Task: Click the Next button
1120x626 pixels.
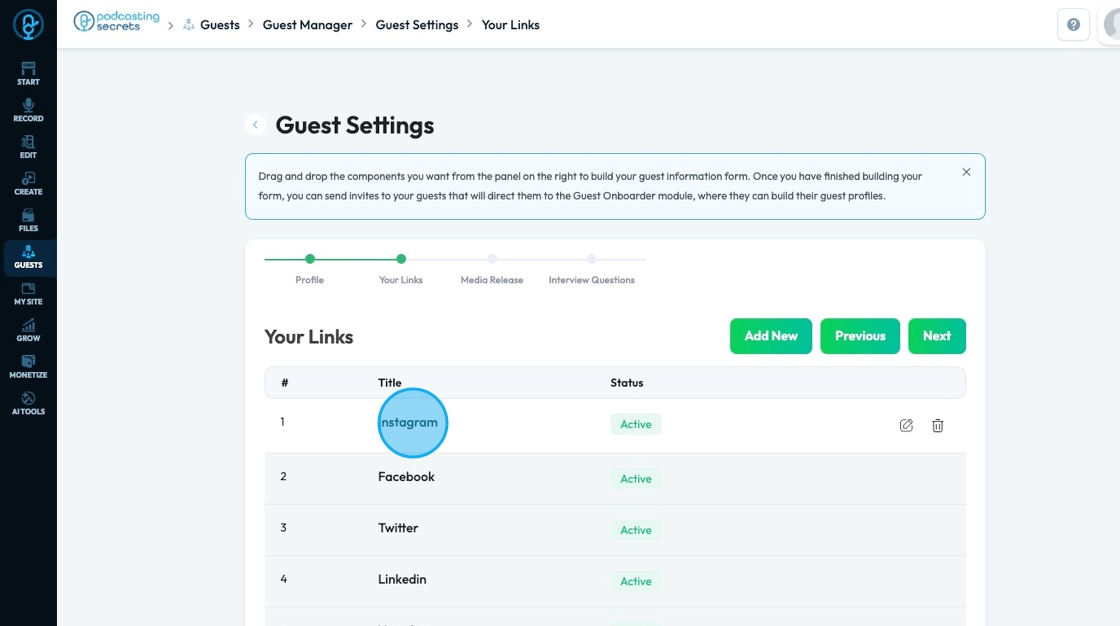Action: 937,336
